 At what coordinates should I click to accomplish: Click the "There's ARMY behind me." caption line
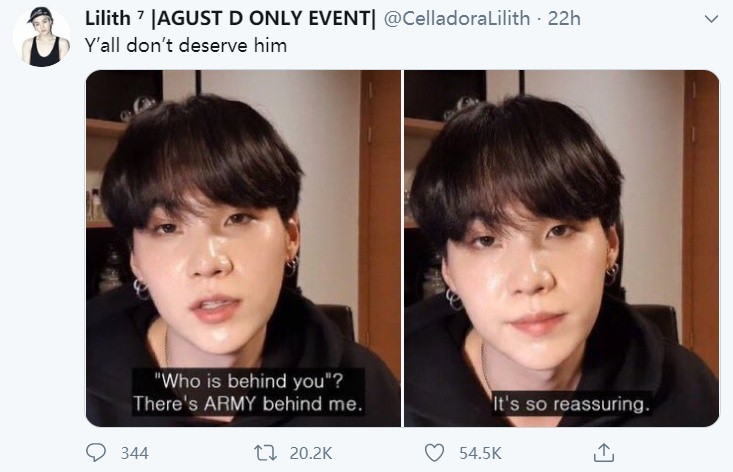click(x=248, y=404)
